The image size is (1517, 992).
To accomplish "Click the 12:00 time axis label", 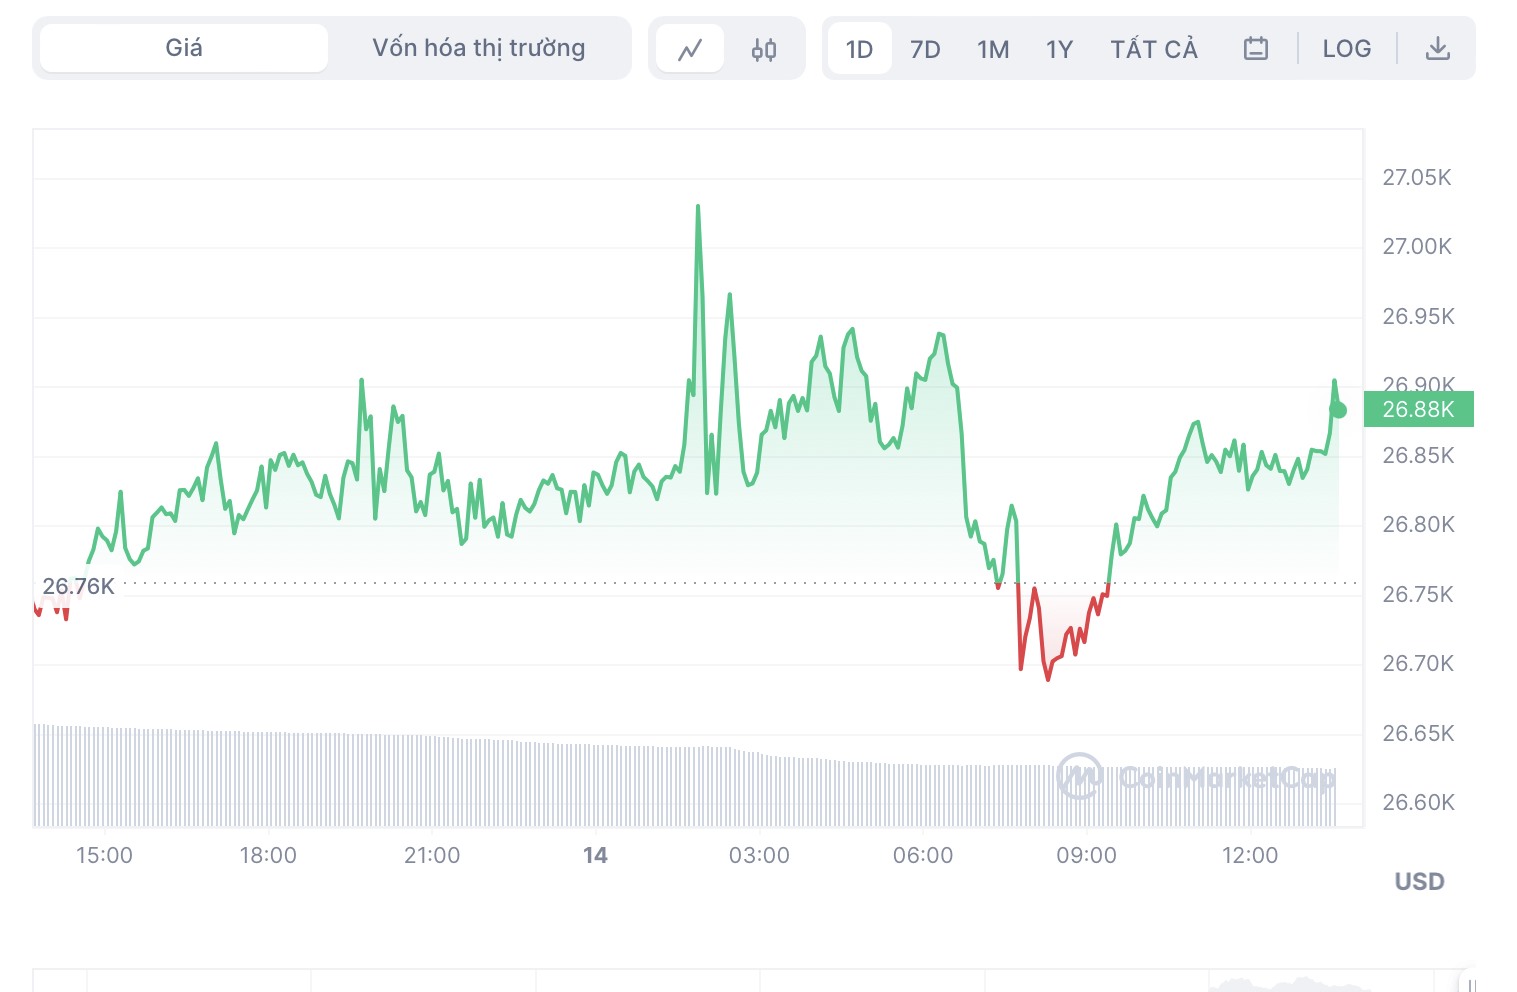I will [1250, 856].
